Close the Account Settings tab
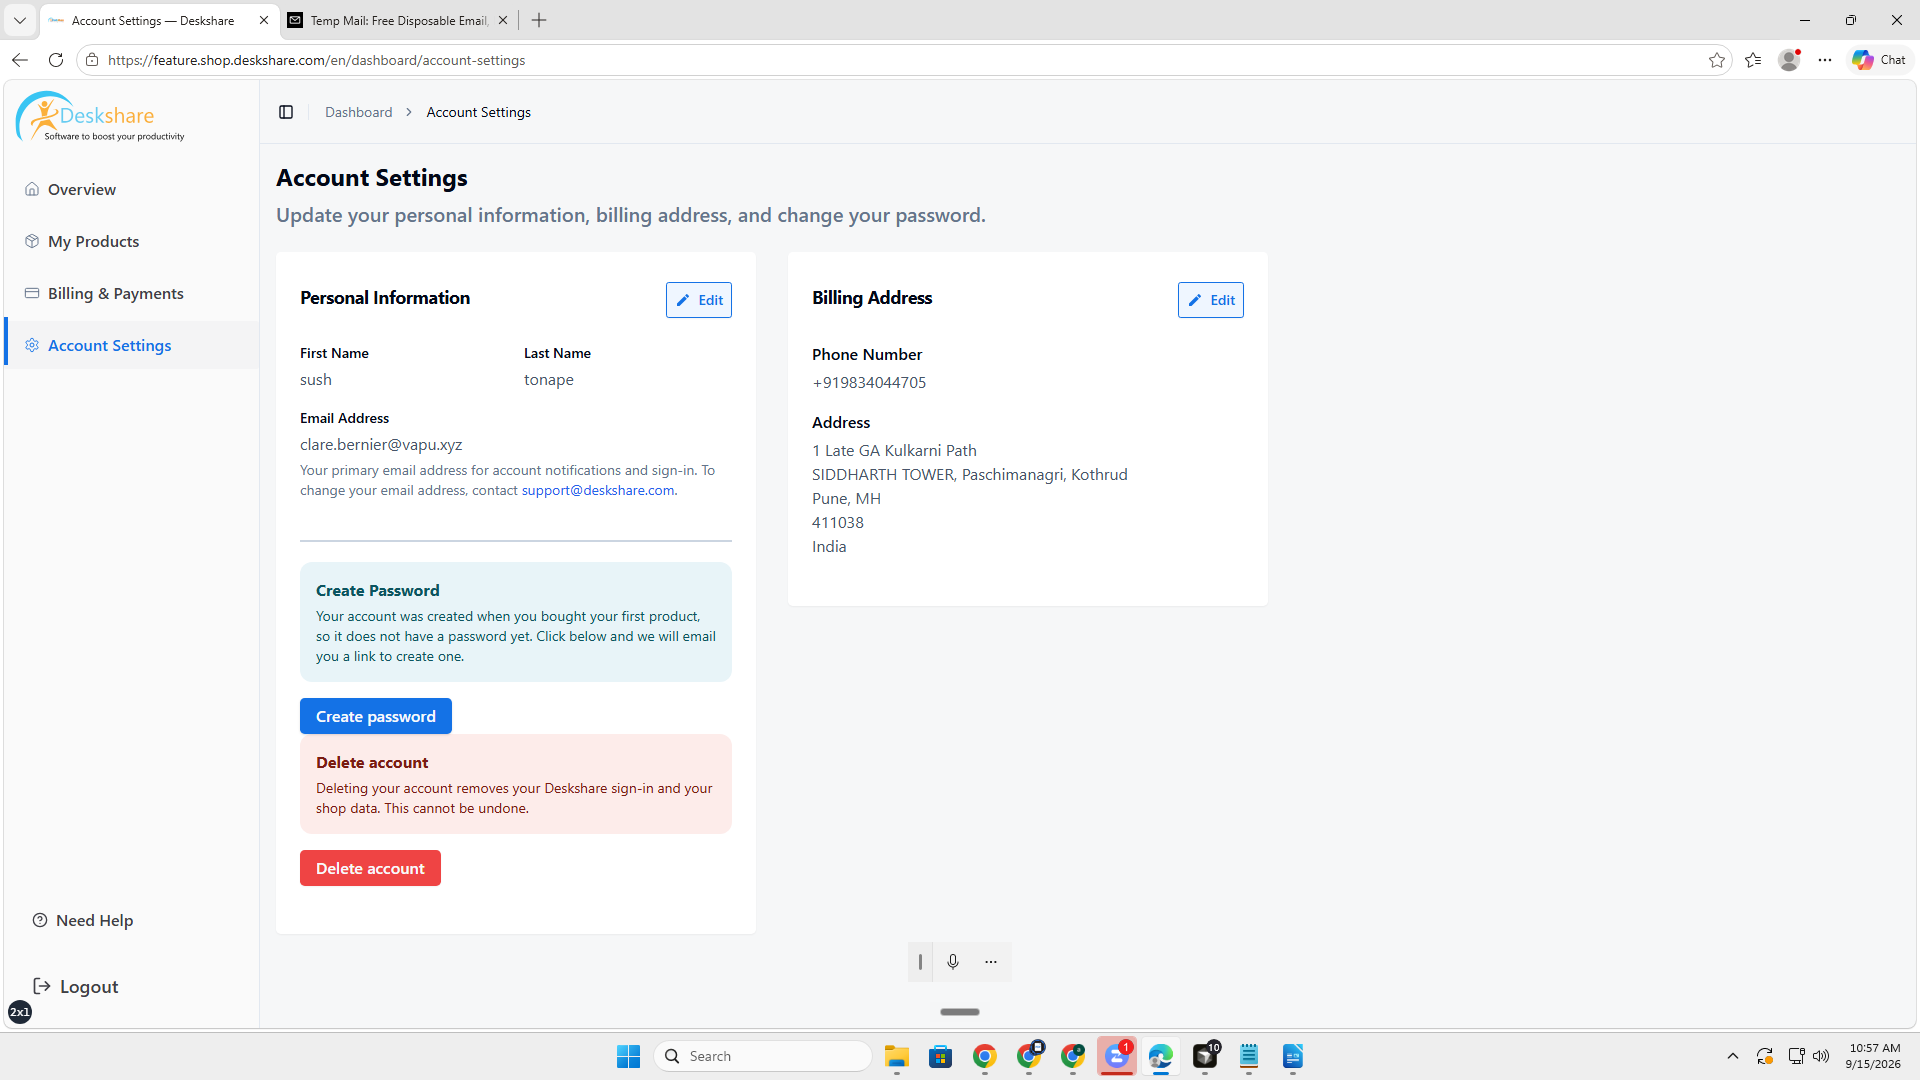Screen dimensions: 1920x1080 tap(264, 20)
